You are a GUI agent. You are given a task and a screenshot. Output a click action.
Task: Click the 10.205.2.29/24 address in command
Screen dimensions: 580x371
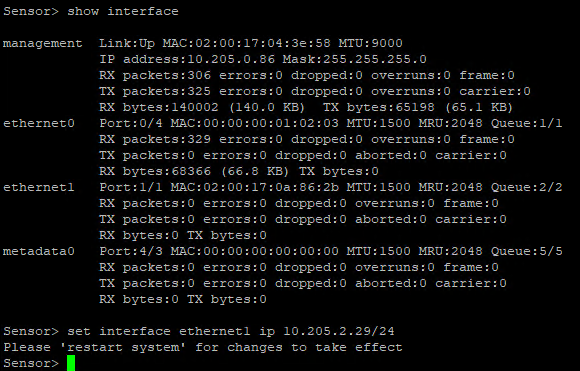coord(339,331)
